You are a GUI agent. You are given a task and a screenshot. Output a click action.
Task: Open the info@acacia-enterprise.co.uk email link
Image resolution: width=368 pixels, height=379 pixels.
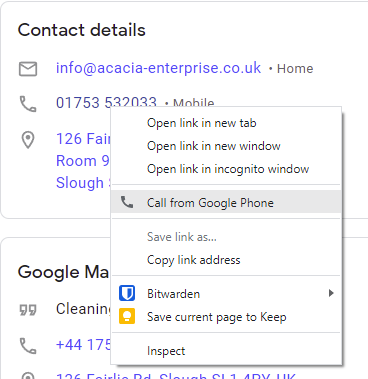[x=158, y=68]
